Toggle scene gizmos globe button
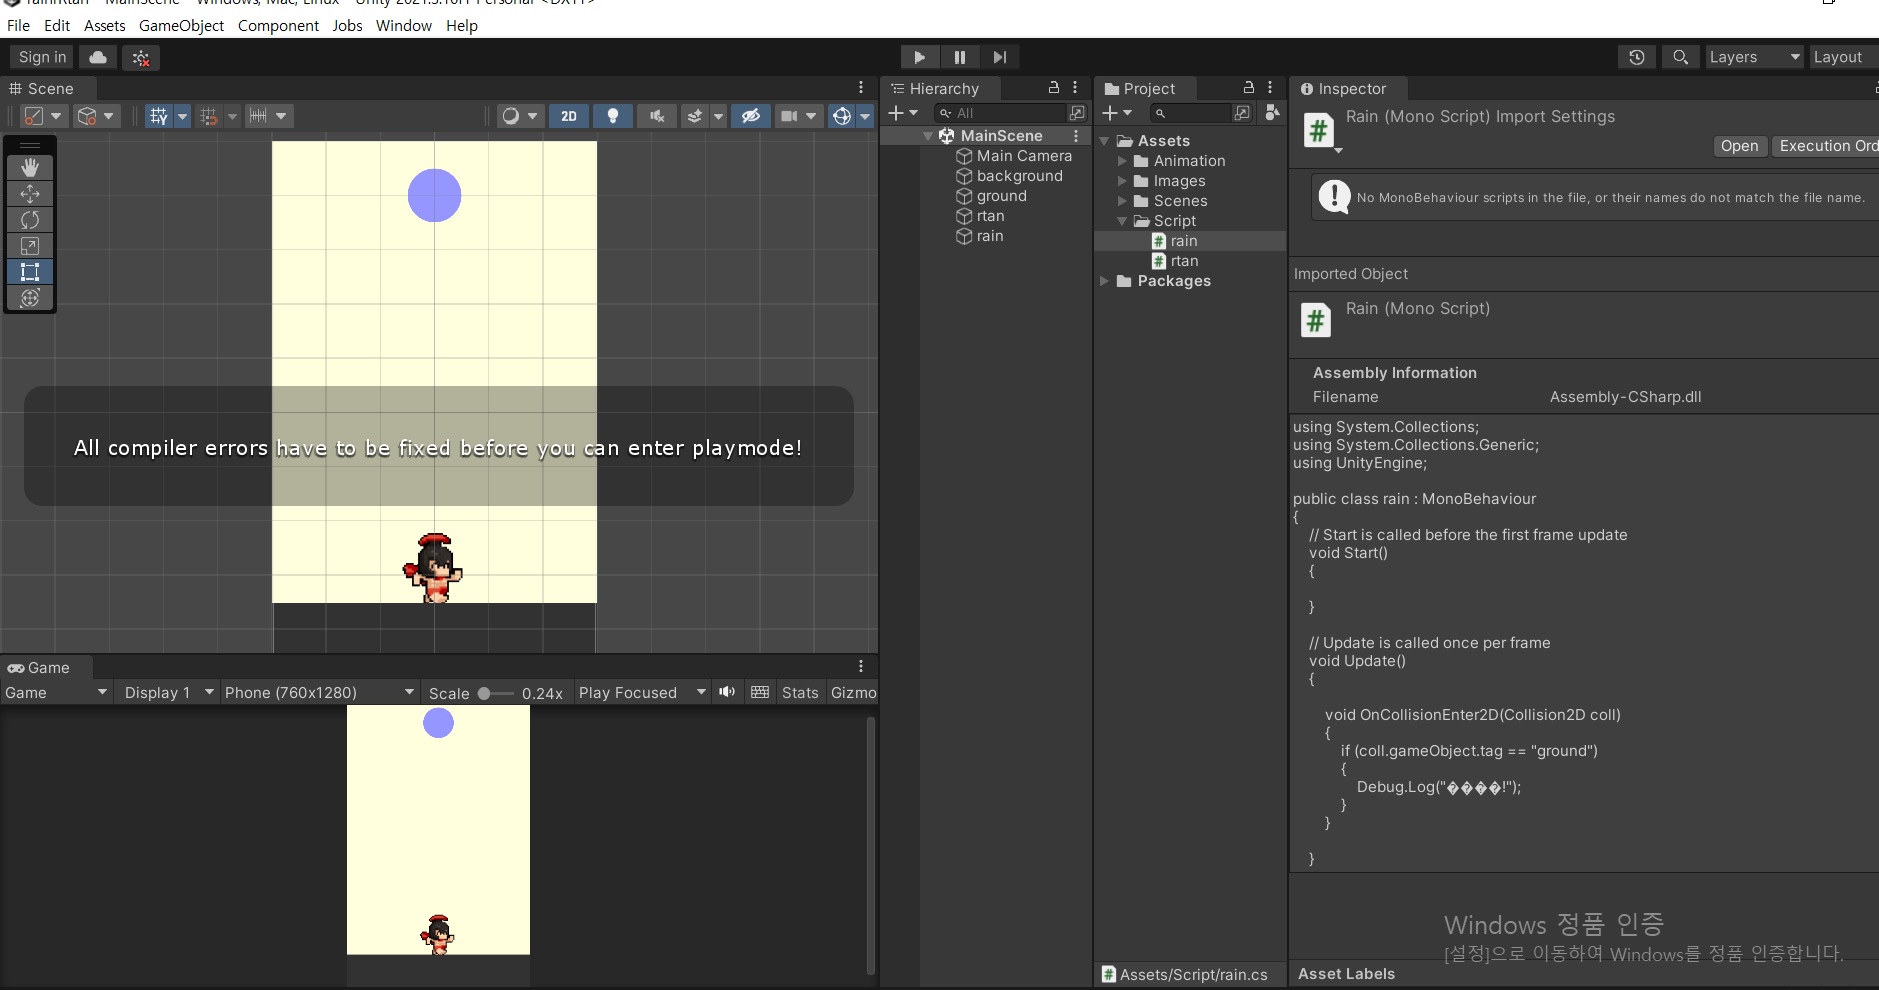This screenshot has height=990, width=1879. point(842,116)
